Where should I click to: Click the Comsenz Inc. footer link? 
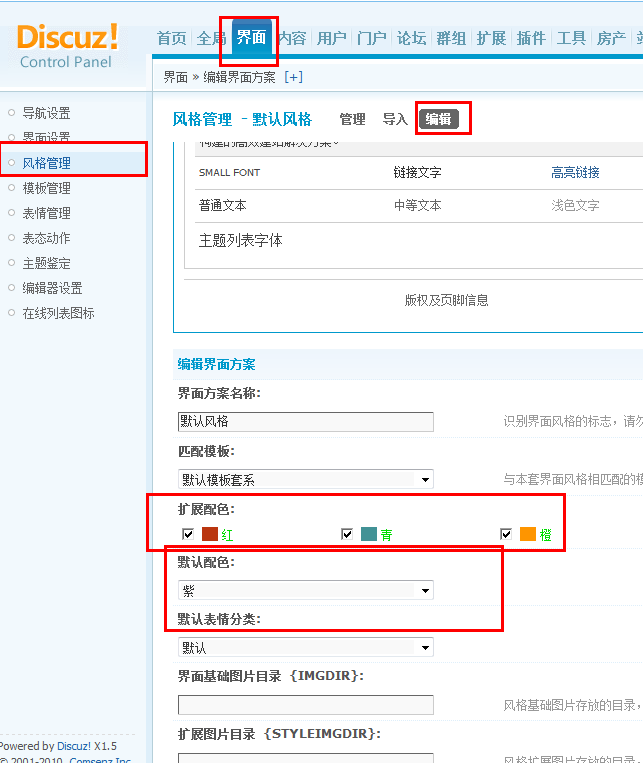100,760
